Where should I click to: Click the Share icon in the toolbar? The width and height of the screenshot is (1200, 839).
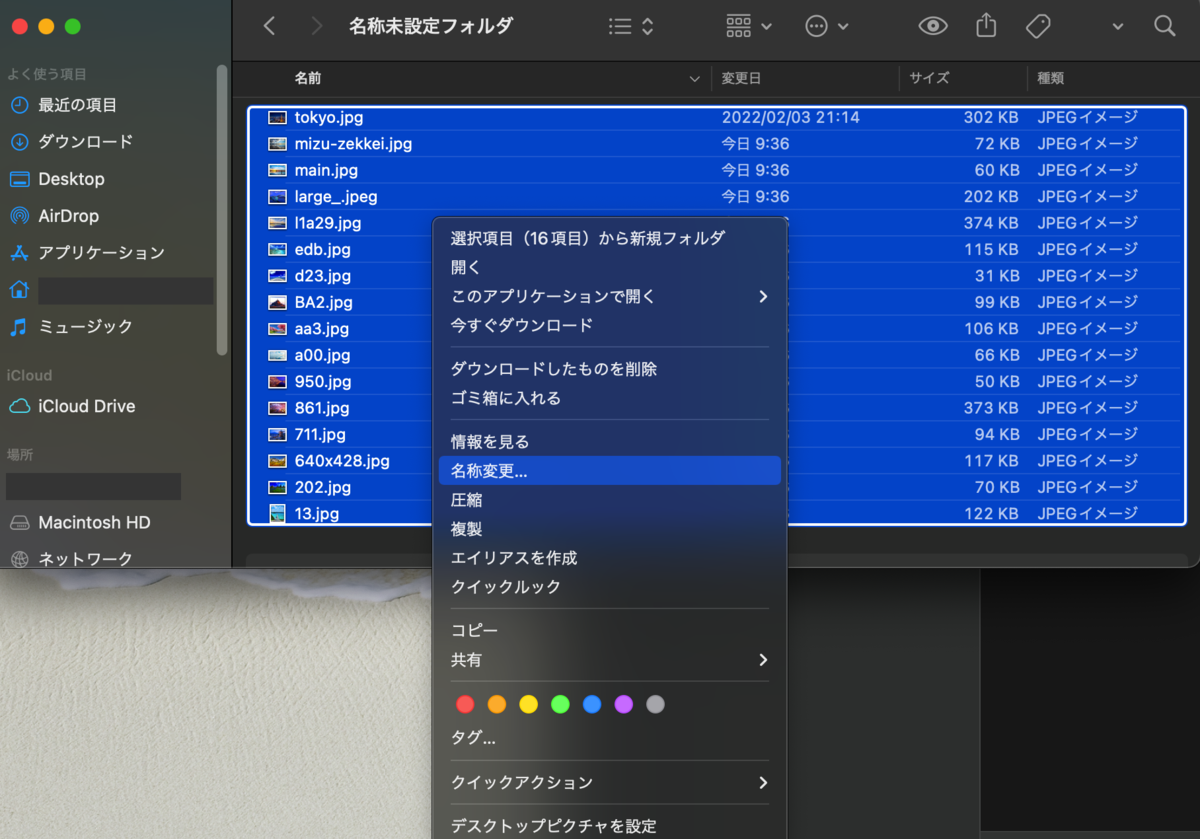pos(985,26)
